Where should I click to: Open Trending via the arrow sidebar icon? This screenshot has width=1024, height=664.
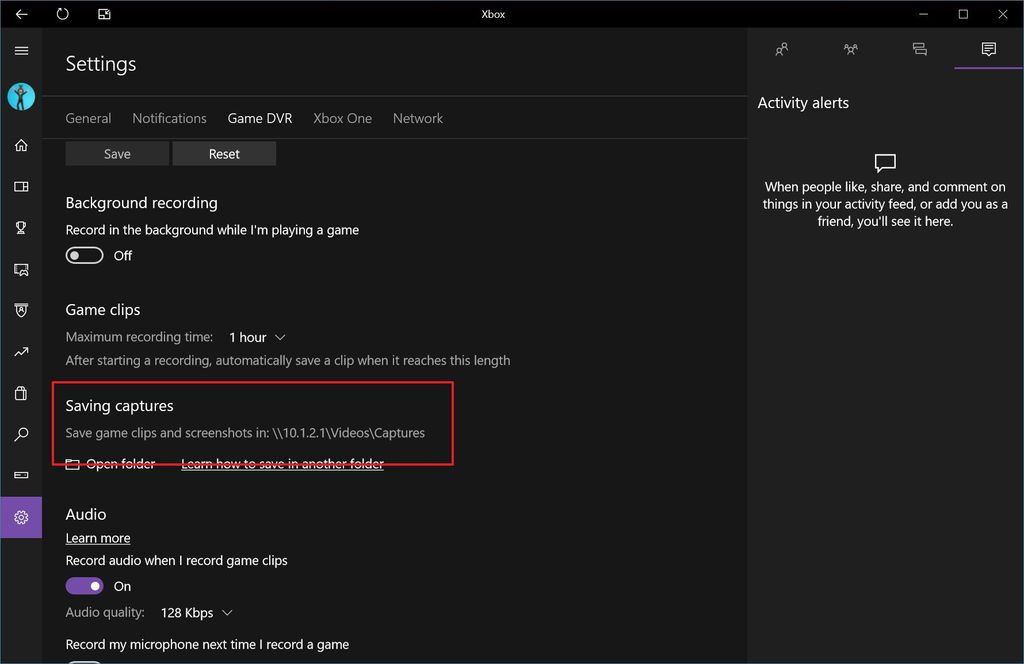[20, 351]
